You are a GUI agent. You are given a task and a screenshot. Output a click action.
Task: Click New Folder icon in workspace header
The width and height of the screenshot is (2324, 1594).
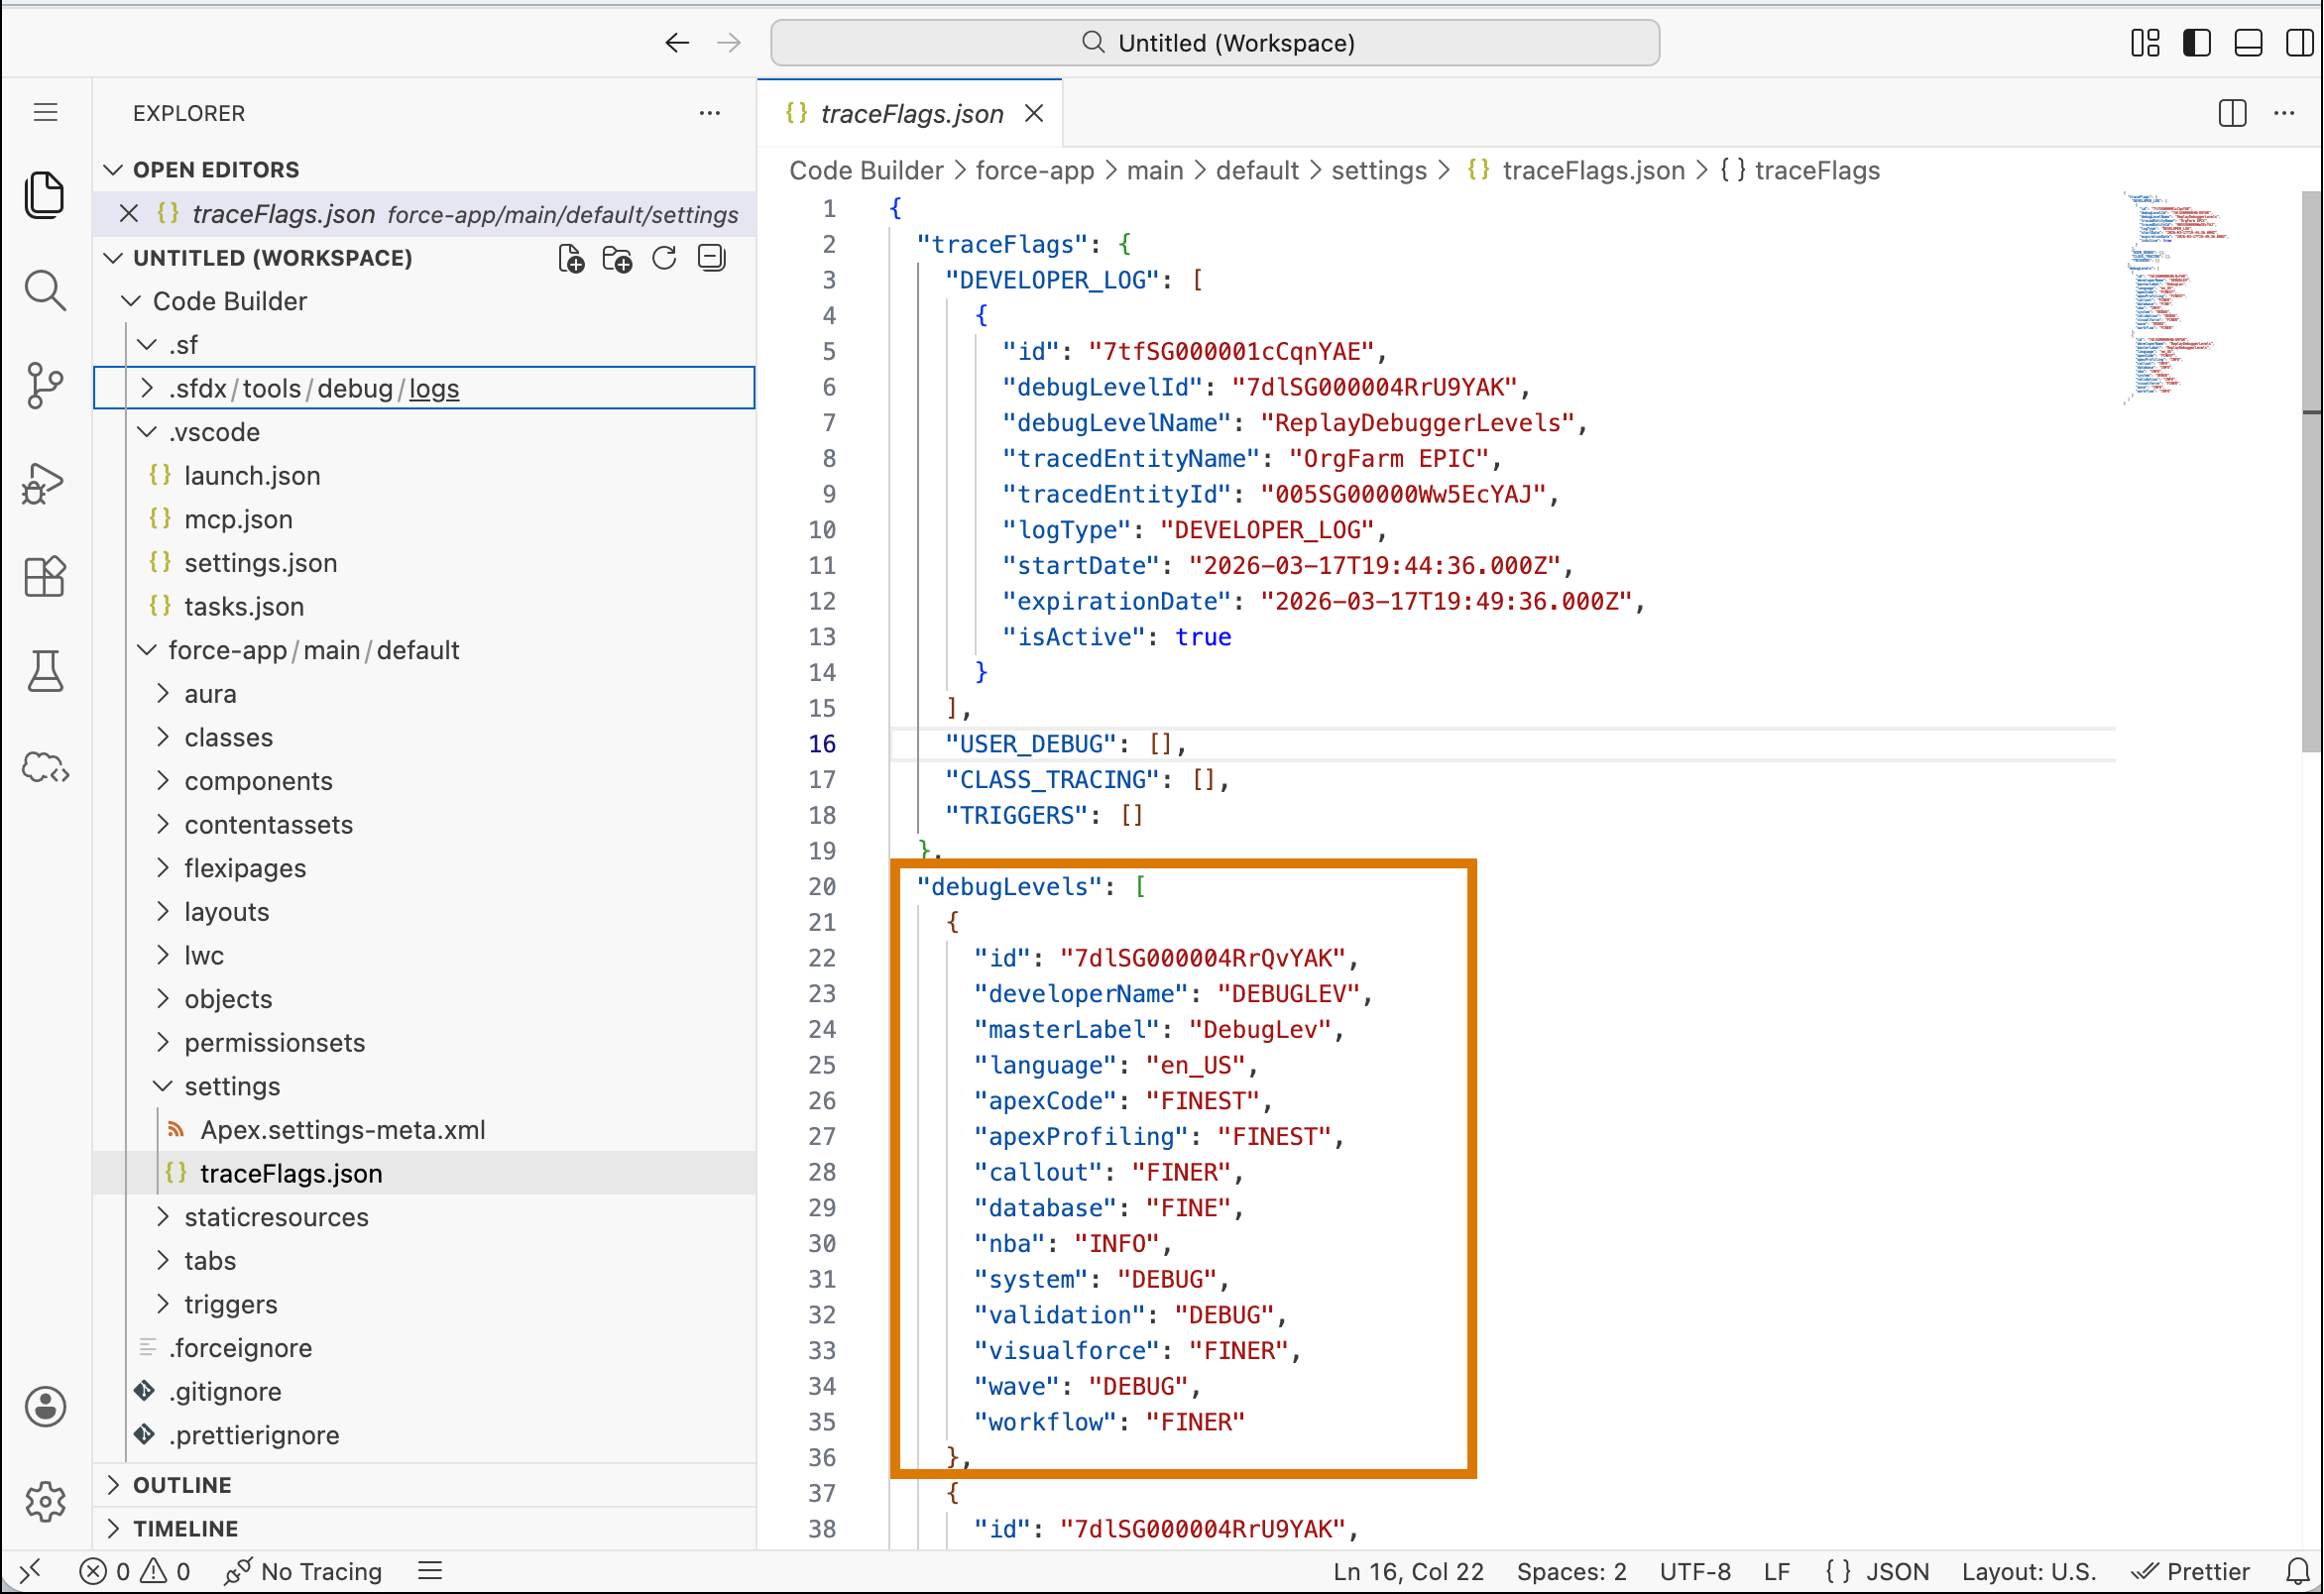point(618,259)
